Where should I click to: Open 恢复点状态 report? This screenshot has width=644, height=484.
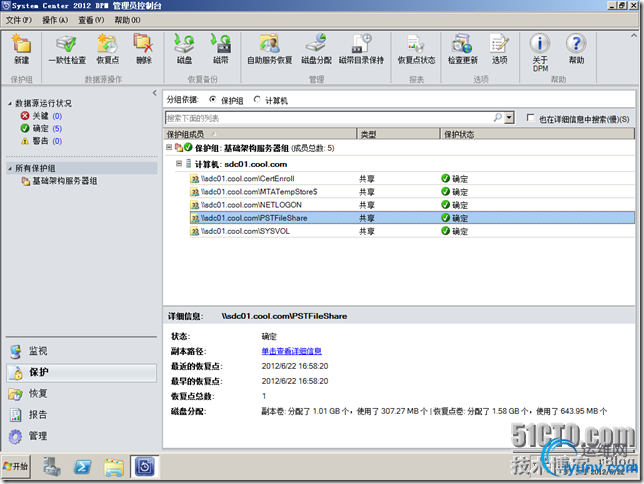tap(416, 49)
